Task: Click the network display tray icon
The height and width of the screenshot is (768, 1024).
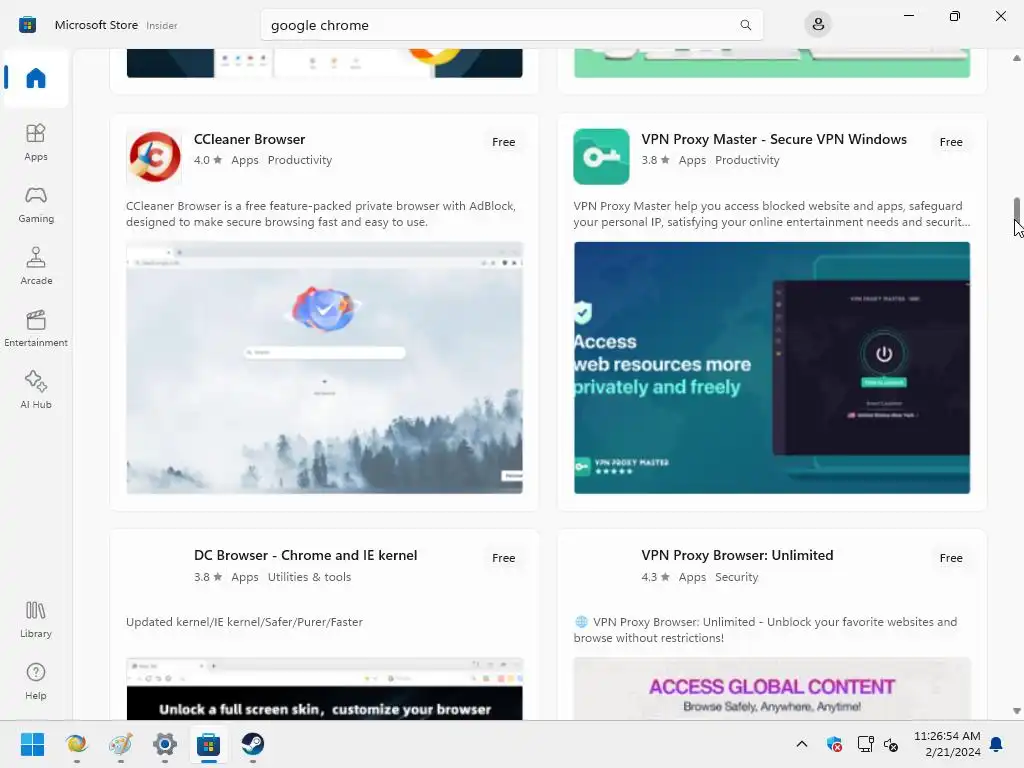Action: pos(865,744)
